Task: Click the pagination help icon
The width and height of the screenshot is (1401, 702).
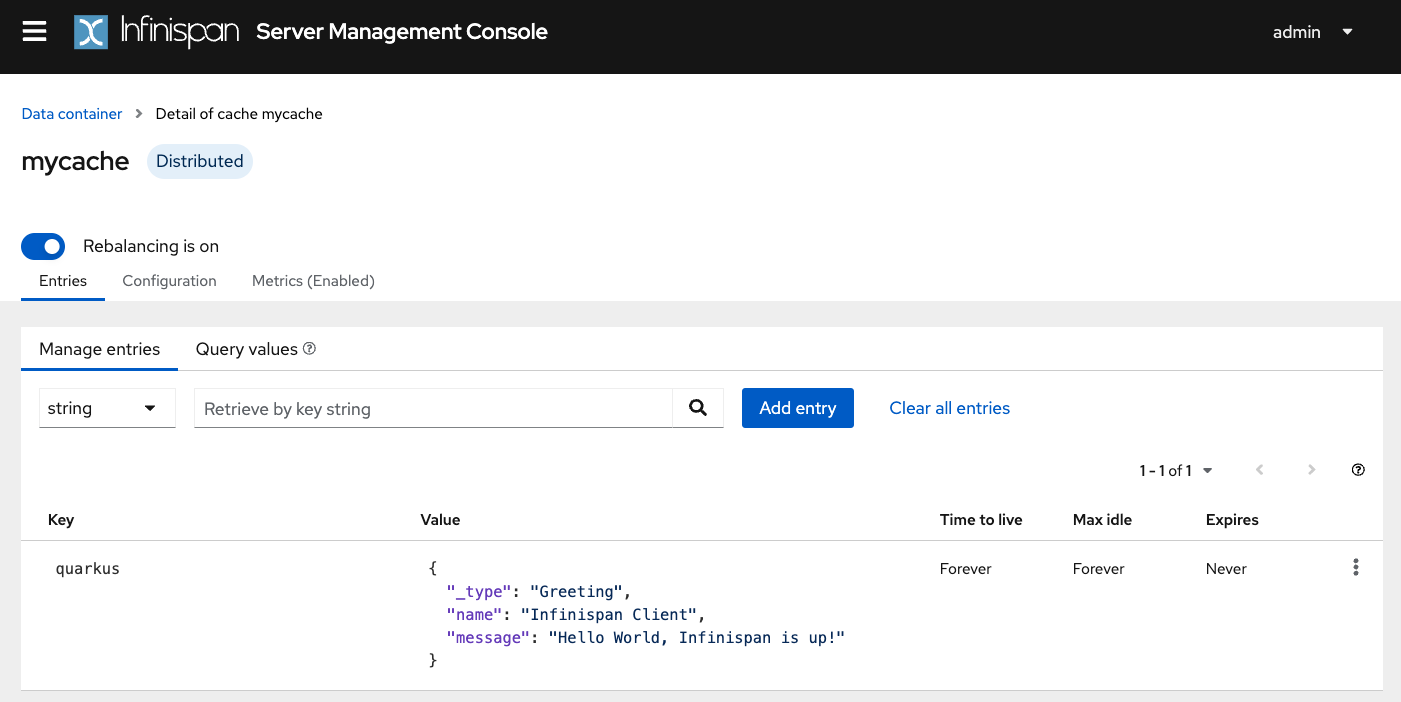Action: pyautogui.click(x=1358, y=470)
